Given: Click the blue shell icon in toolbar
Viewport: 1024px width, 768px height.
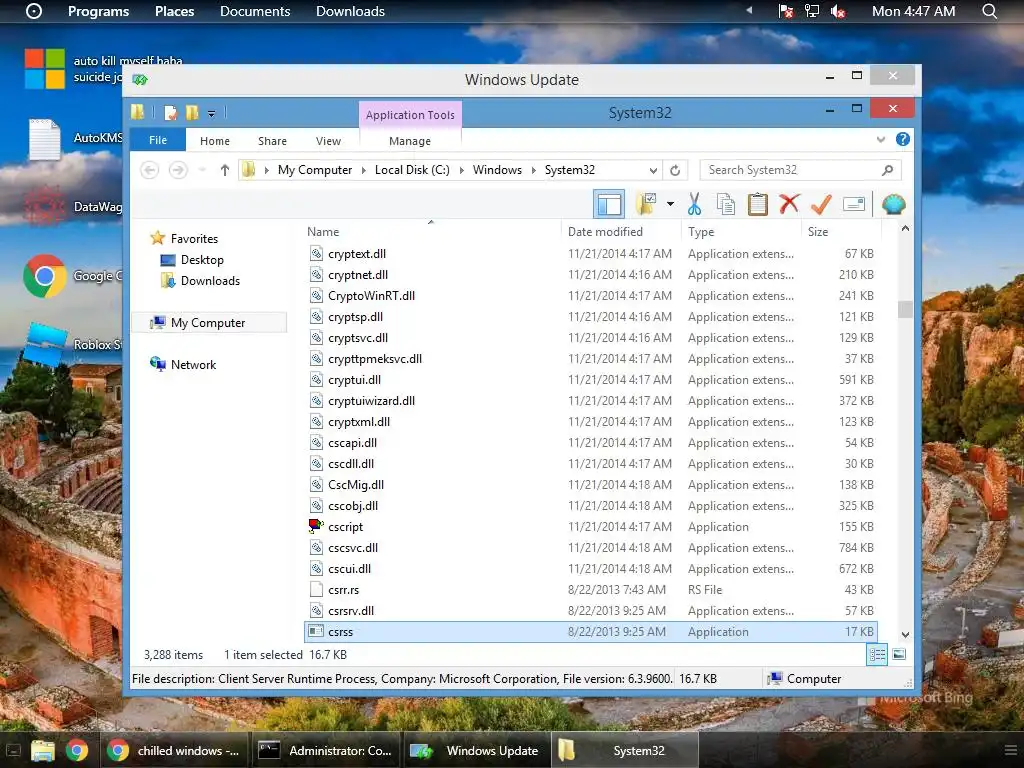Looking at the screenshot, I should [893, 204].
